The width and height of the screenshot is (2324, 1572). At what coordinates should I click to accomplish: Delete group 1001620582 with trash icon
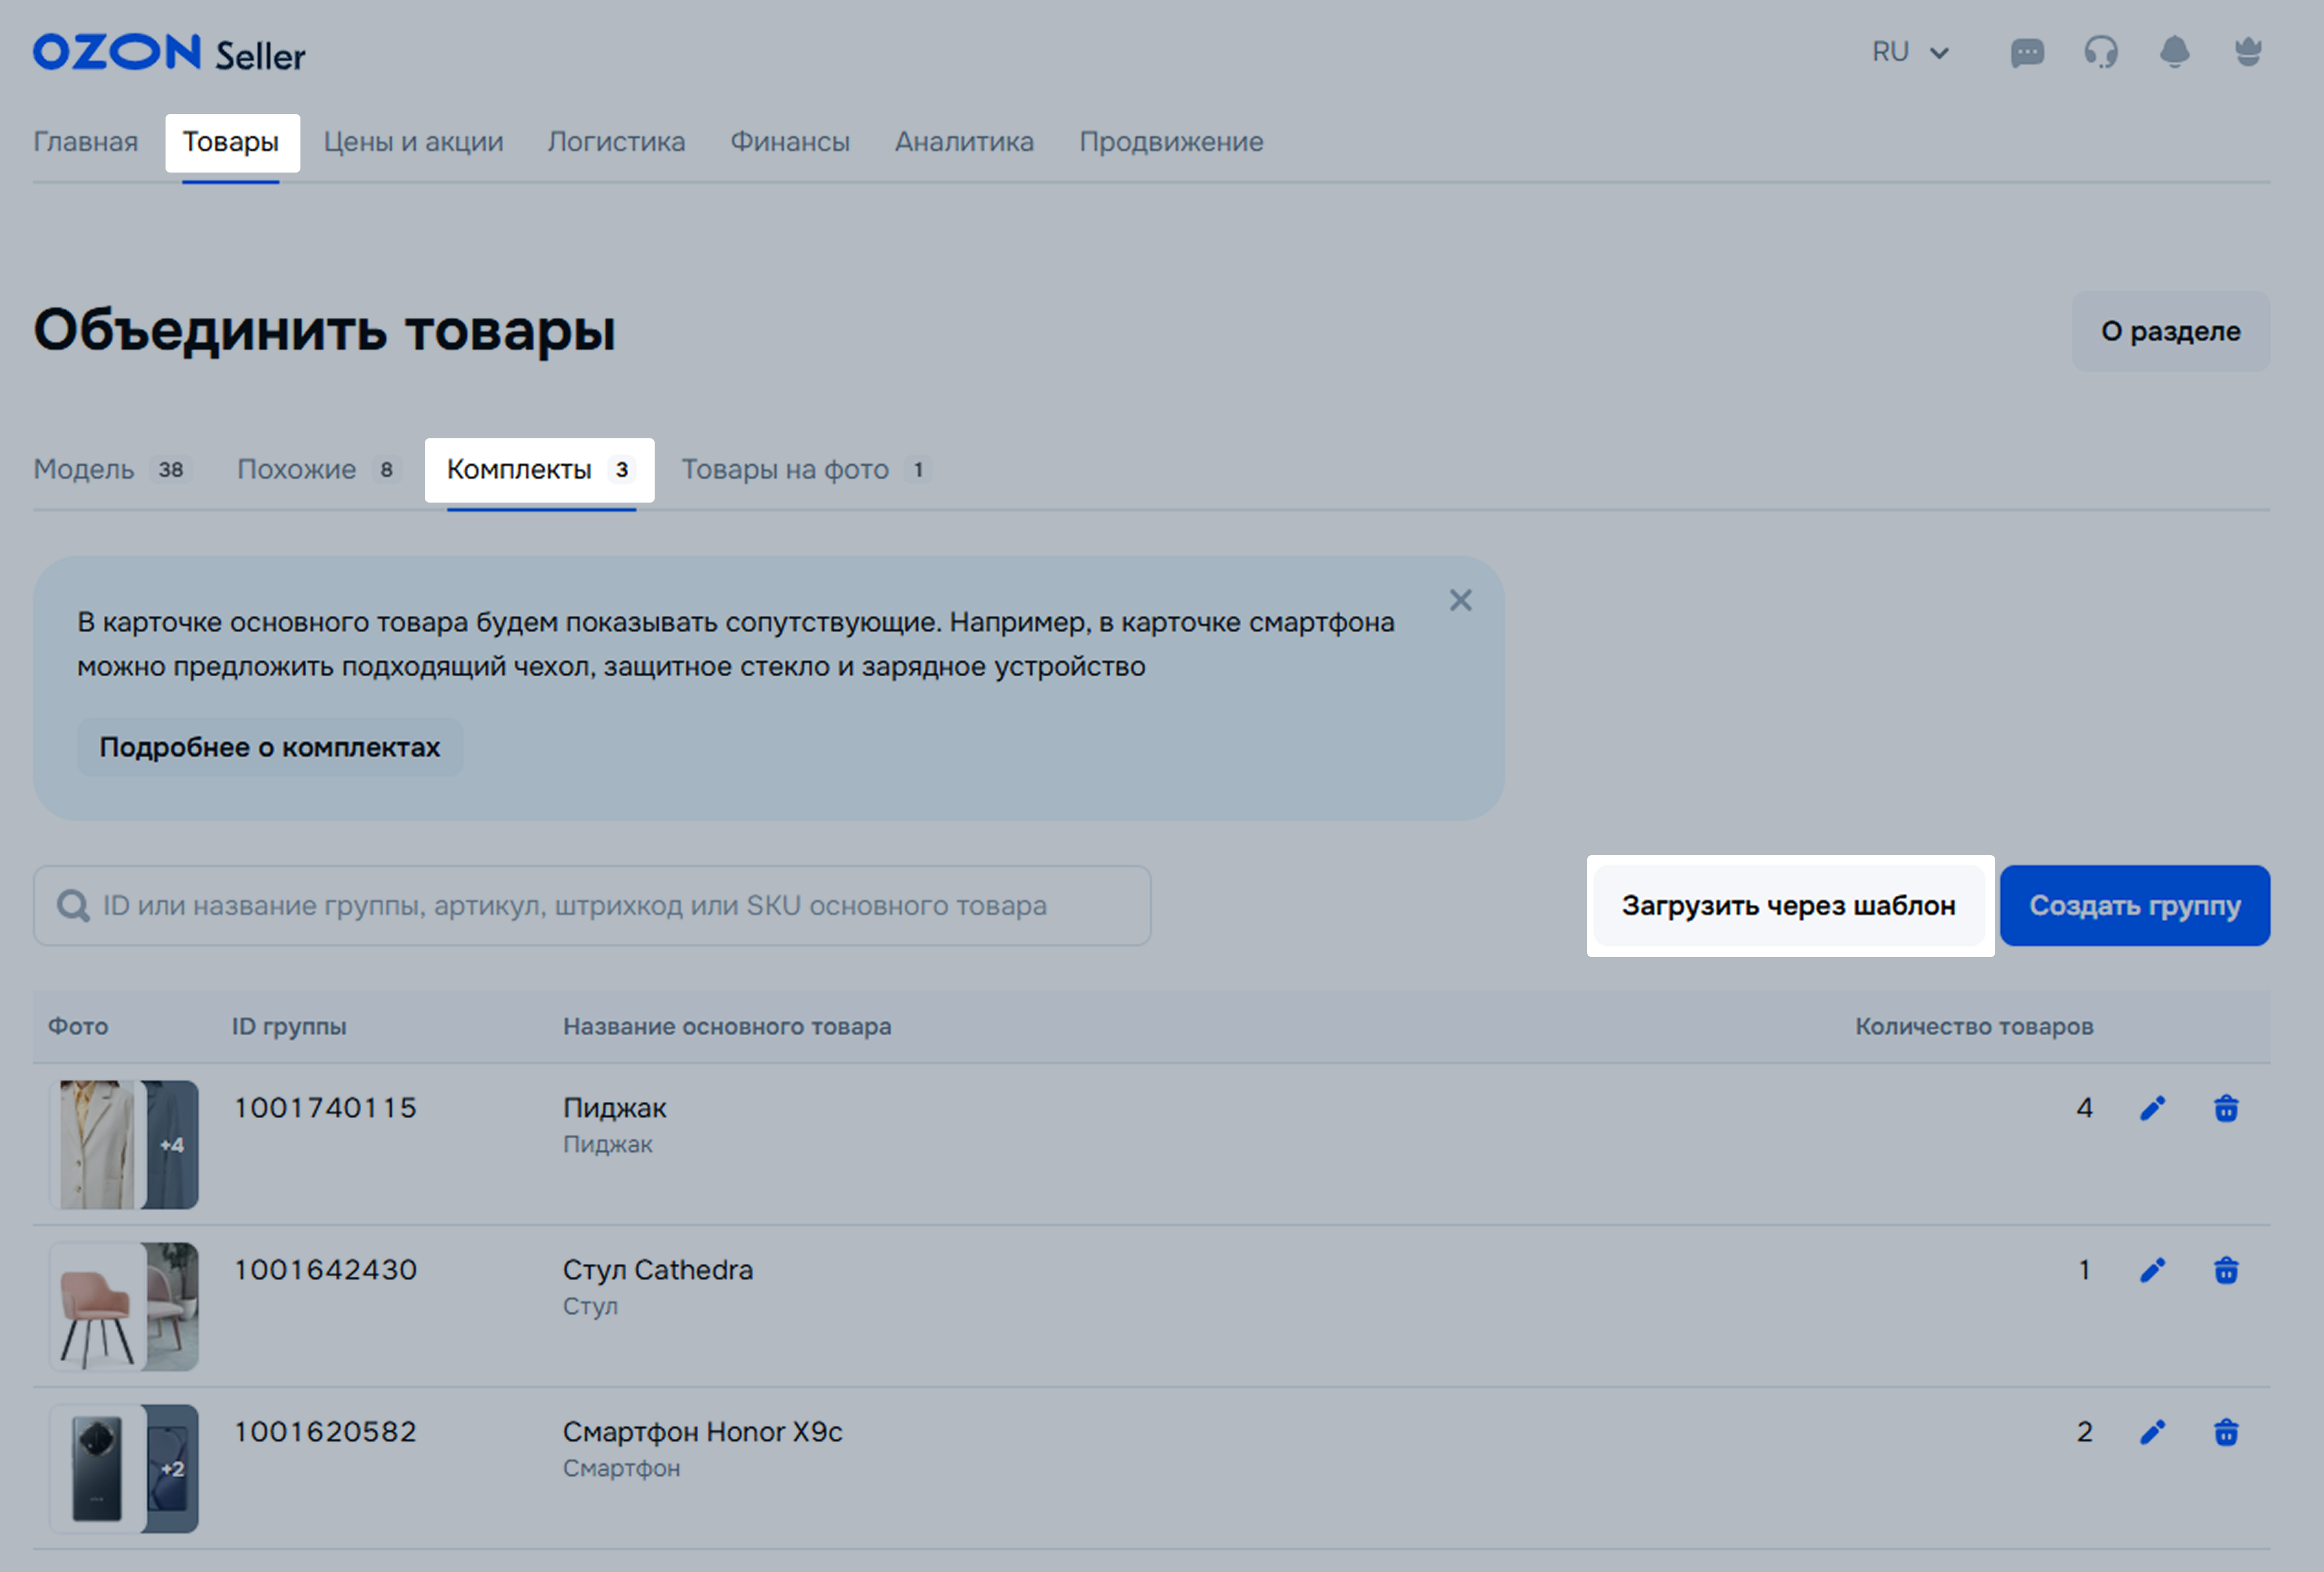coord(2226,1432)
